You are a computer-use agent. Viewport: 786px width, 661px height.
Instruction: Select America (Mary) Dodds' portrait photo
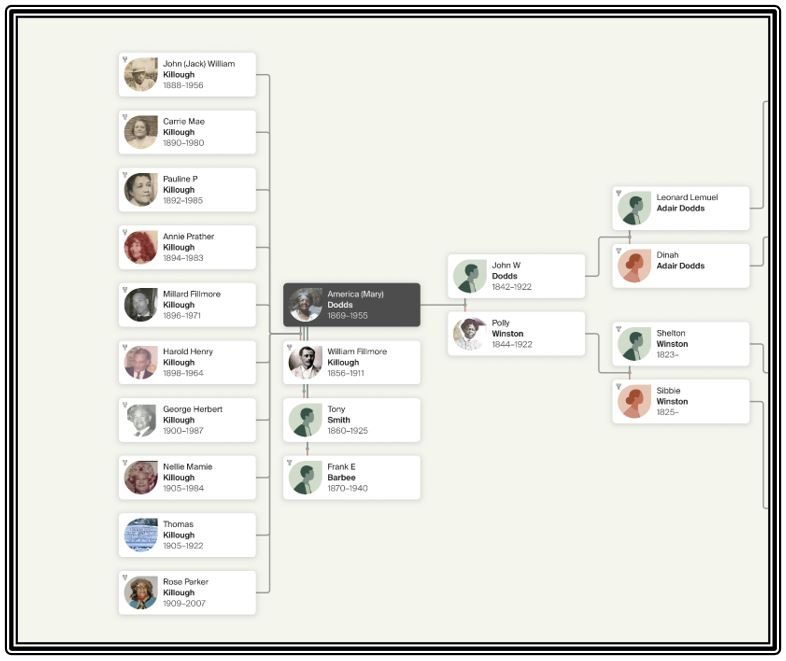click(x=306, y=305)
